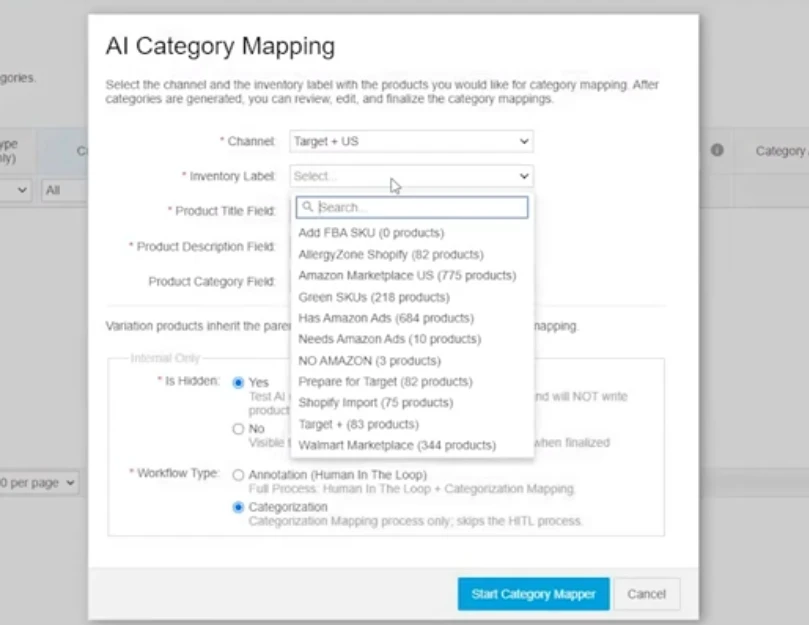Select Amazon Marketplace US (775 products)

coord(407,275)
